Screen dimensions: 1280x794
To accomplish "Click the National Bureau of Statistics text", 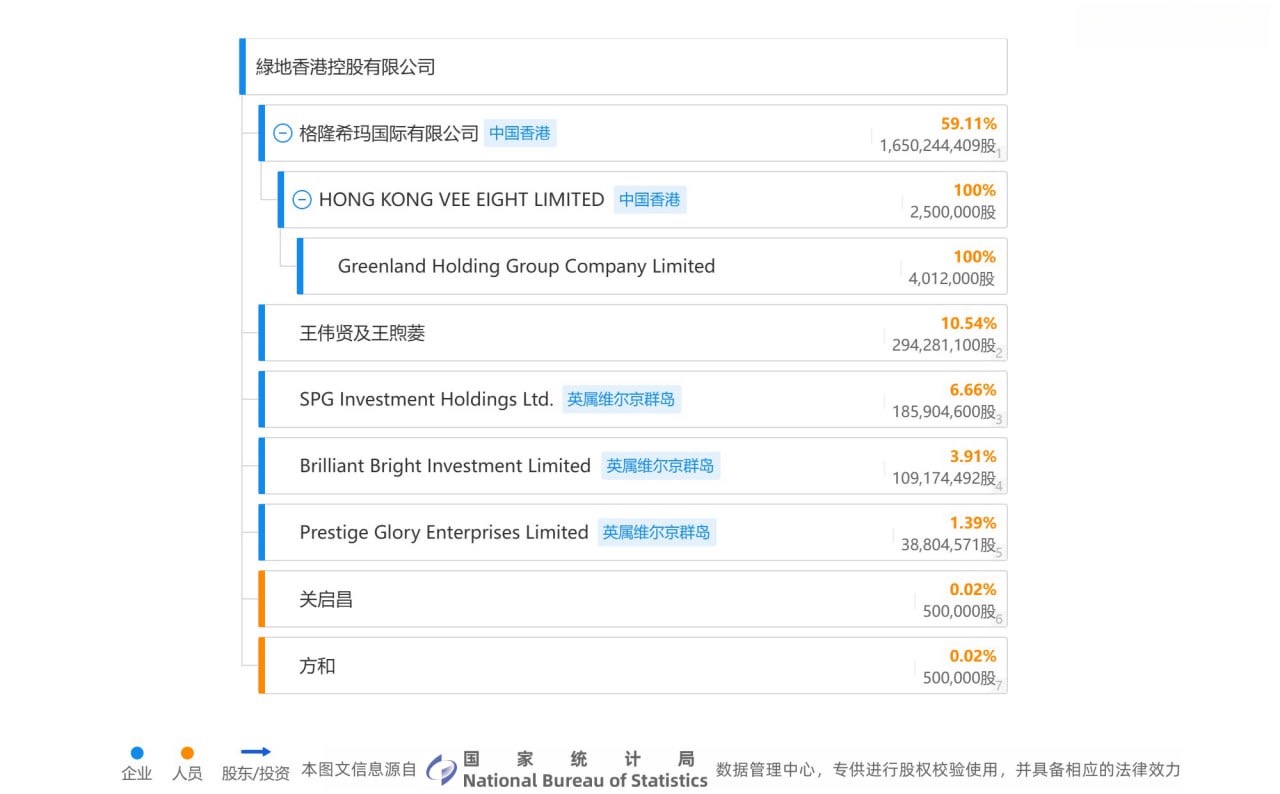I will [585, 781].
